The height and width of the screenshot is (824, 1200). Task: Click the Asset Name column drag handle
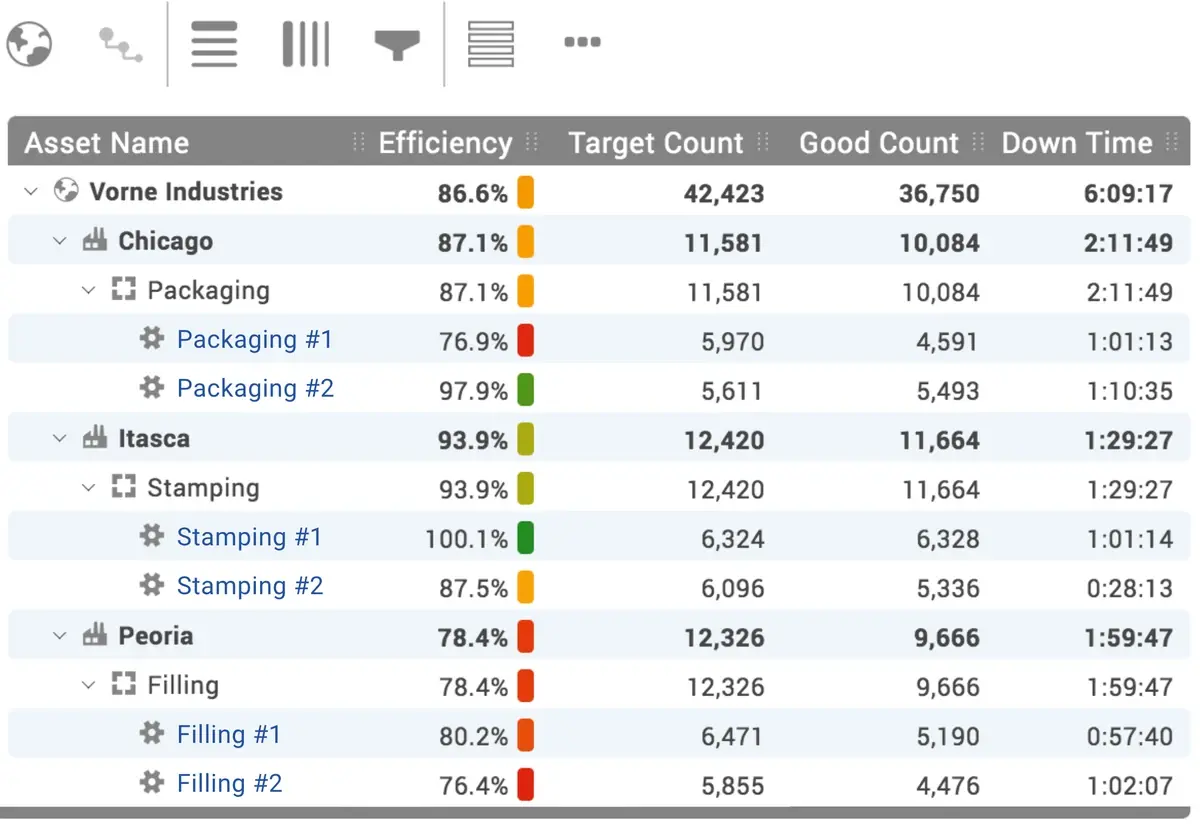359,143
